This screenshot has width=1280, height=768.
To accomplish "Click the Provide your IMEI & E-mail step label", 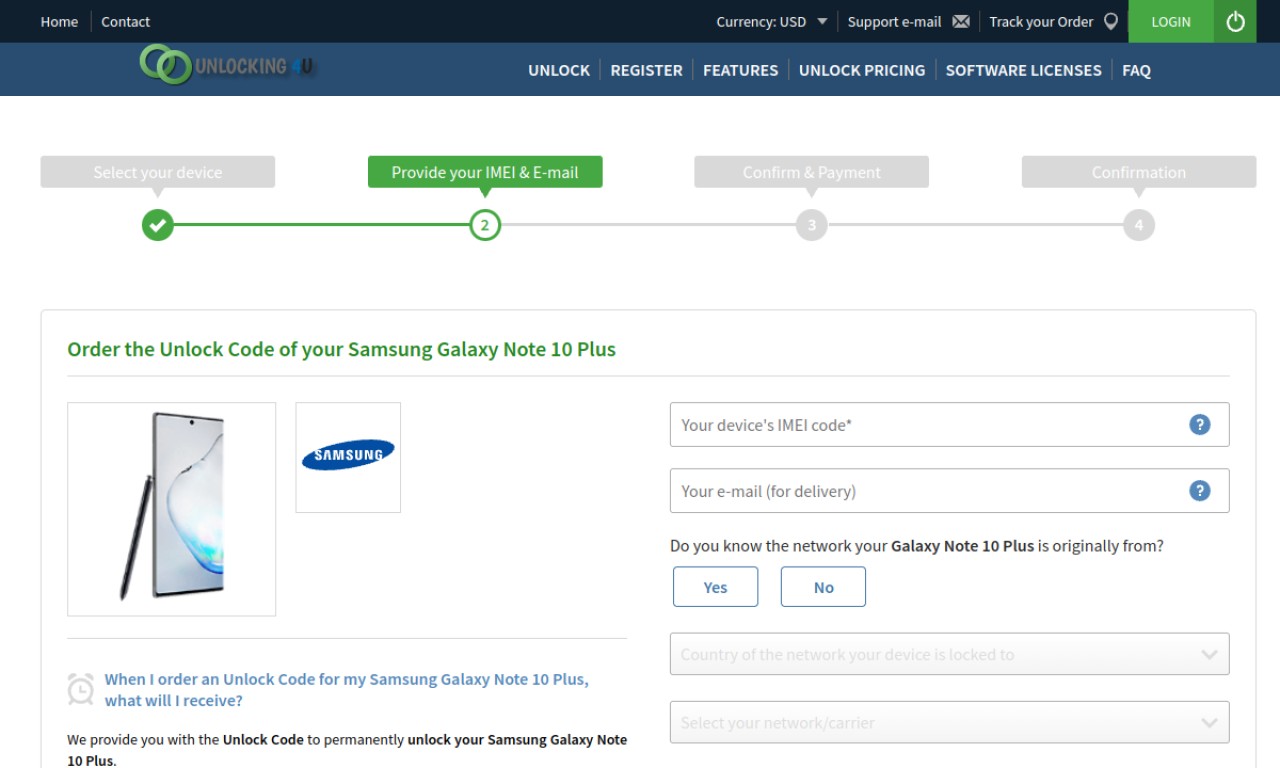I will click(x=485, y=172).
